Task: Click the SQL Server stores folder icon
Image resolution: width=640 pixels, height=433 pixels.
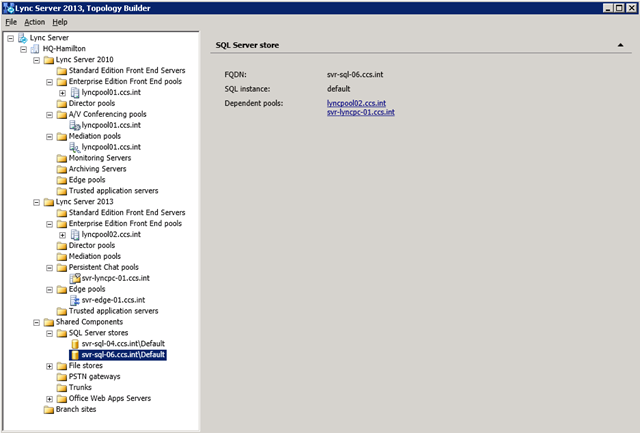Action: [x=62, y=333]
